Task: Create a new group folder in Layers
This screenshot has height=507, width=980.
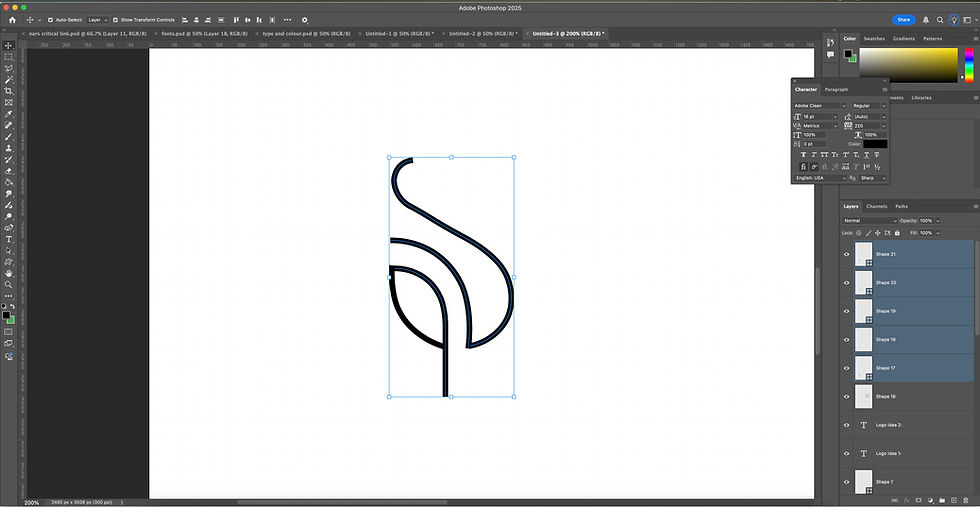Action: [942, 500]
